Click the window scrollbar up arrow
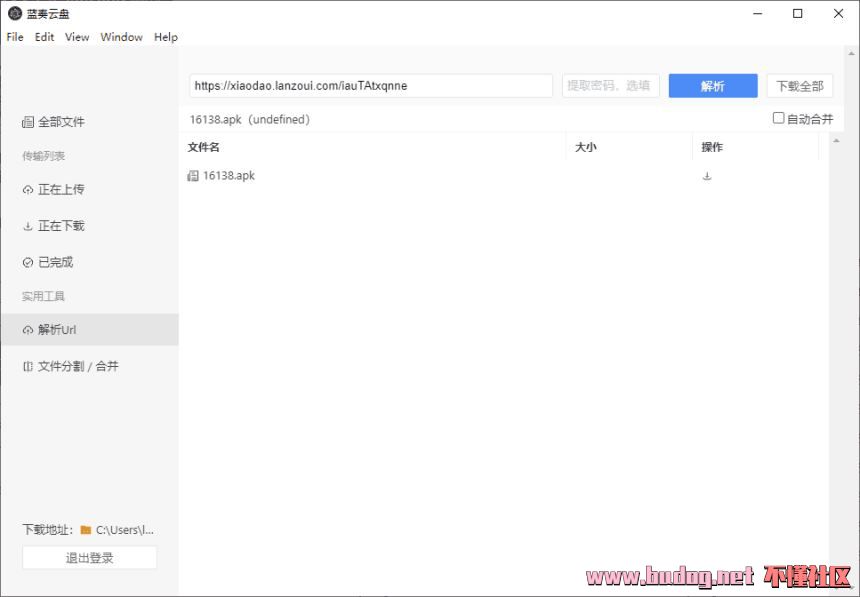The height and width of the screenshot is (597, 860). 852,54
